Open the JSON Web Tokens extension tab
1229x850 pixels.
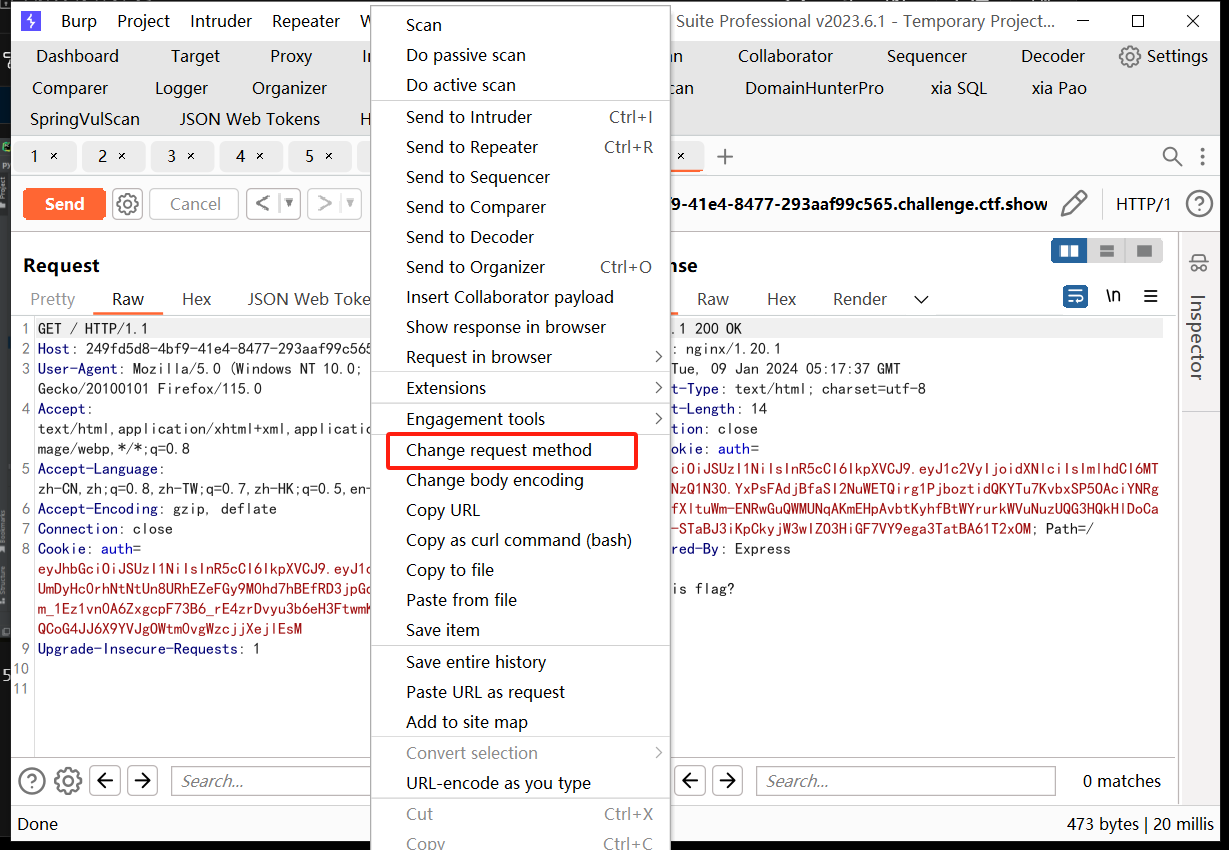click(250, 119)
